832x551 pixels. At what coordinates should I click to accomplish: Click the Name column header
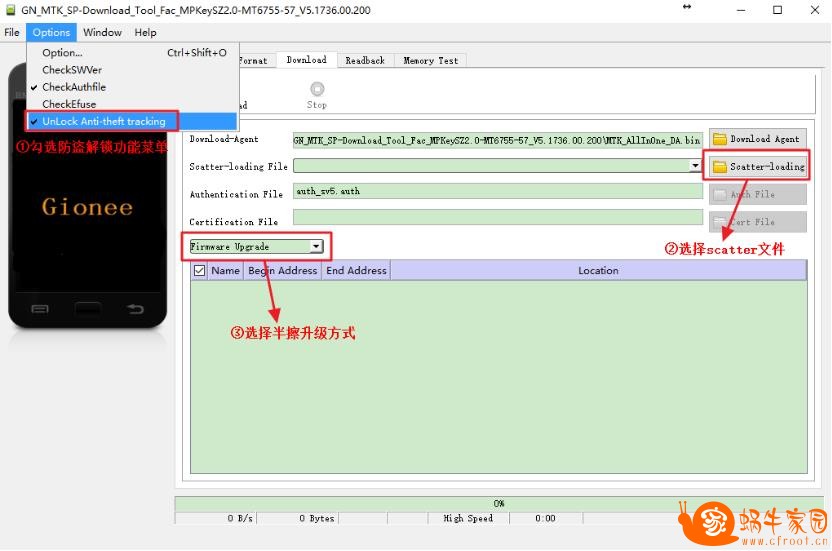(226, 271)
